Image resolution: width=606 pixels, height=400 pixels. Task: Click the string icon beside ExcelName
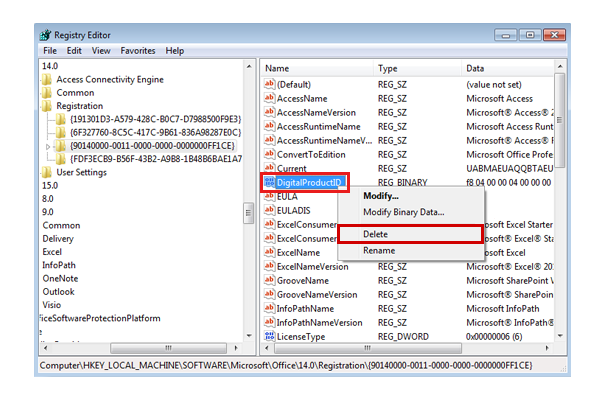[269, 252]
